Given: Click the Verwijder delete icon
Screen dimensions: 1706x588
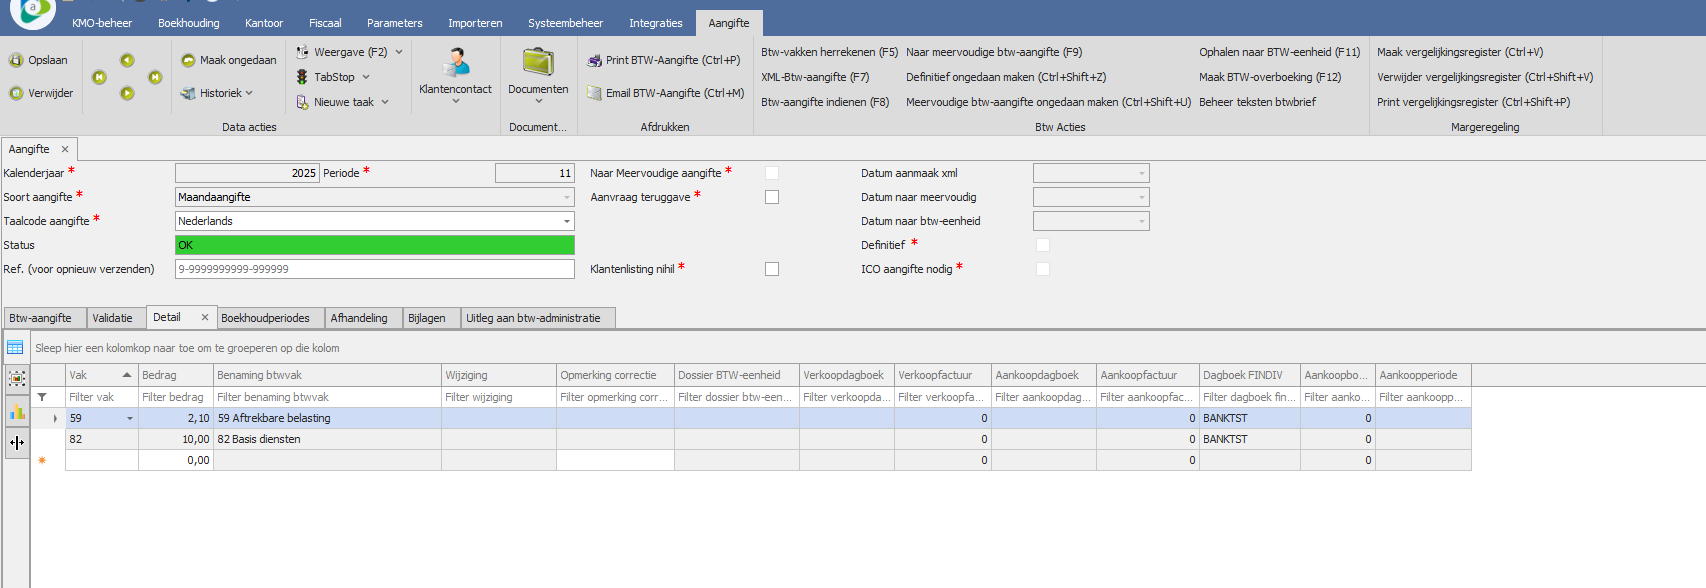Looking at the screenshot, I should 16,93.
